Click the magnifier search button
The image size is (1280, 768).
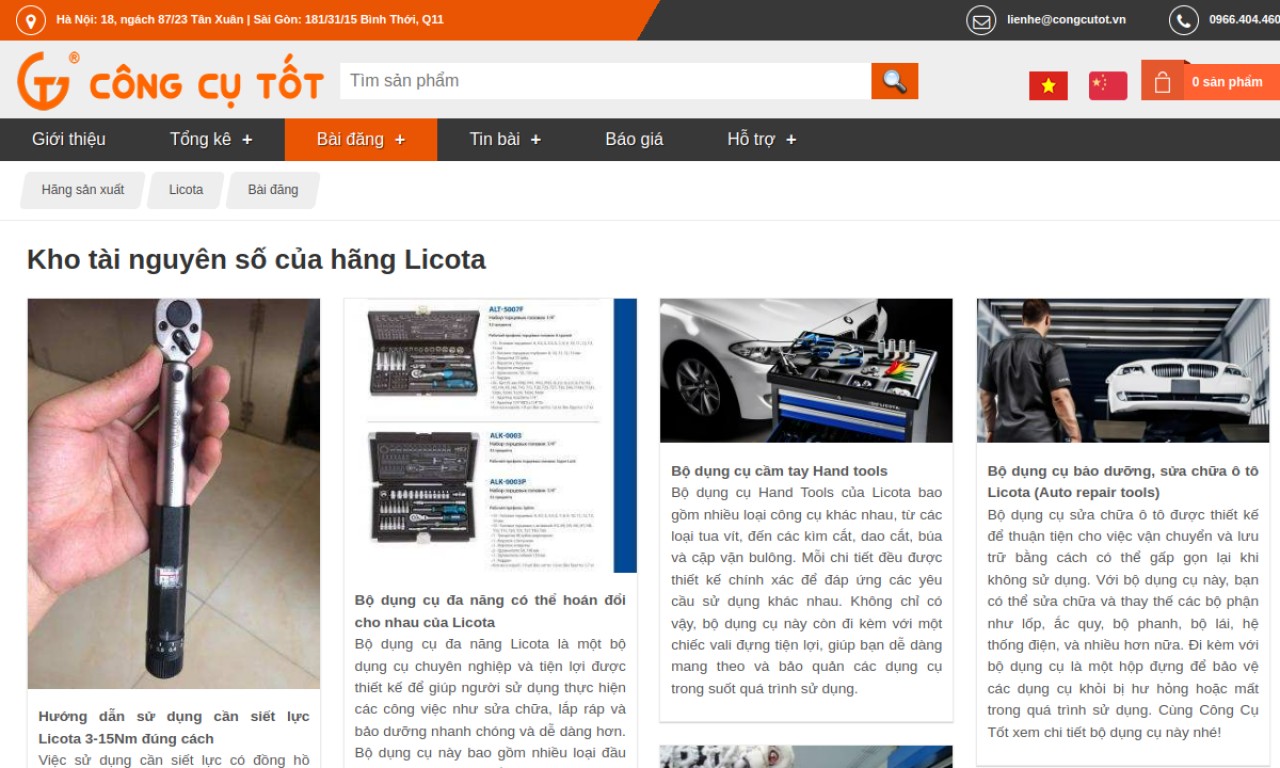894,81
